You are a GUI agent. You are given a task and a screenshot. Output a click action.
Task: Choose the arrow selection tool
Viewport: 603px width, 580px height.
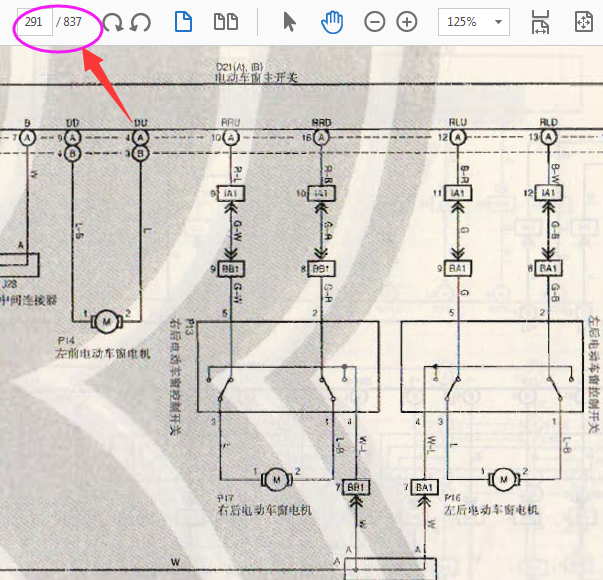point(289,22)
